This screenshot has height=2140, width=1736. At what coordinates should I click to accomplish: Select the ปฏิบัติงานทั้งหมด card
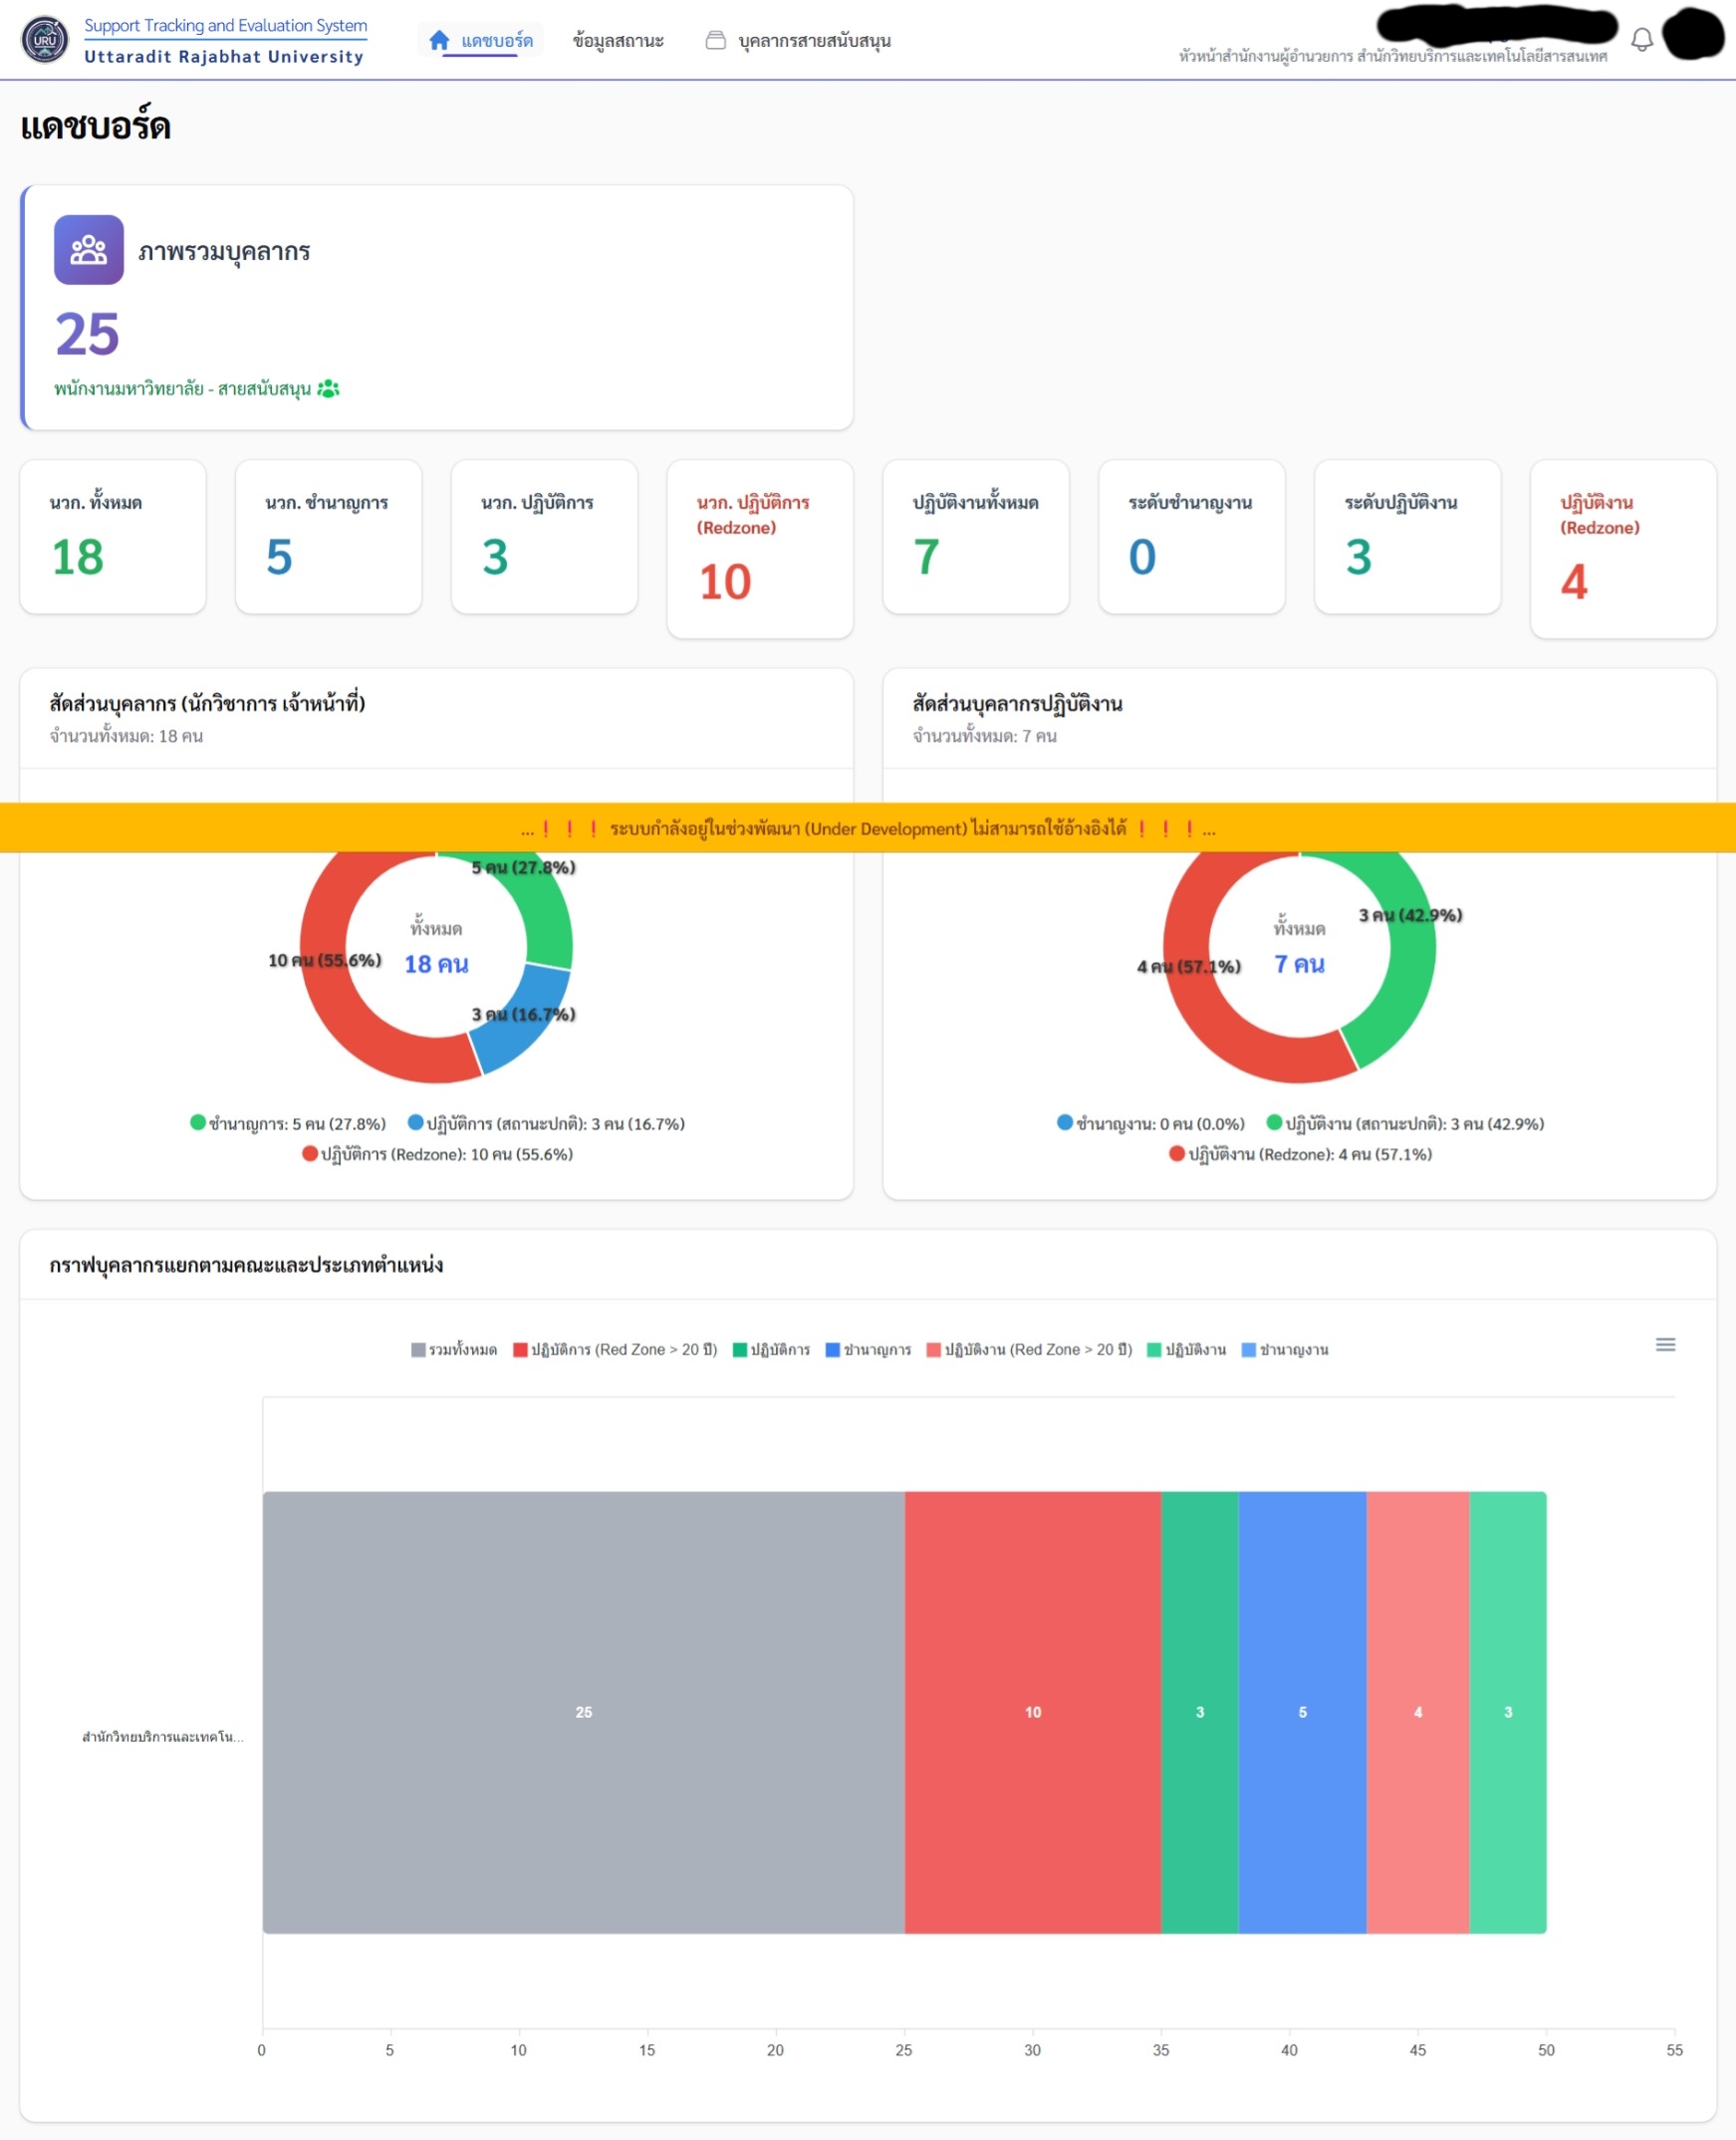[x=975, y=537]
